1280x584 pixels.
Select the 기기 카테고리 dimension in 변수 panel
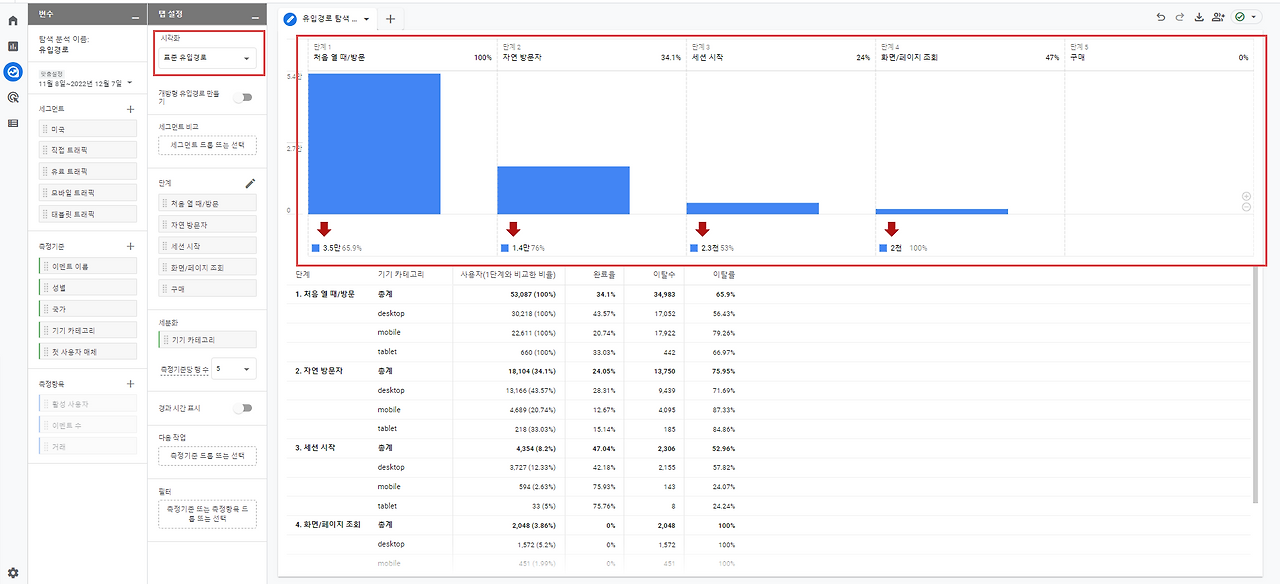click(88, 330)
